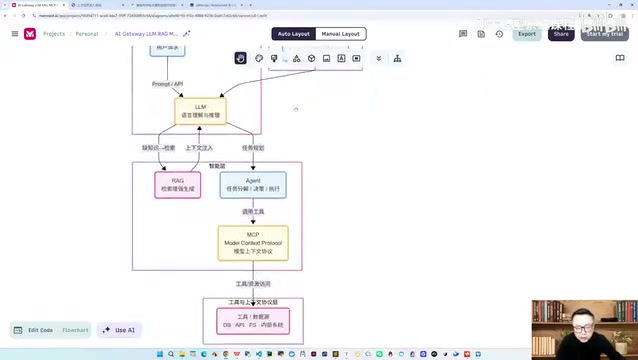Select the MCP Model Context Protocol node
This screenshot has height=360, width=638.
click(x=253, y=243)
